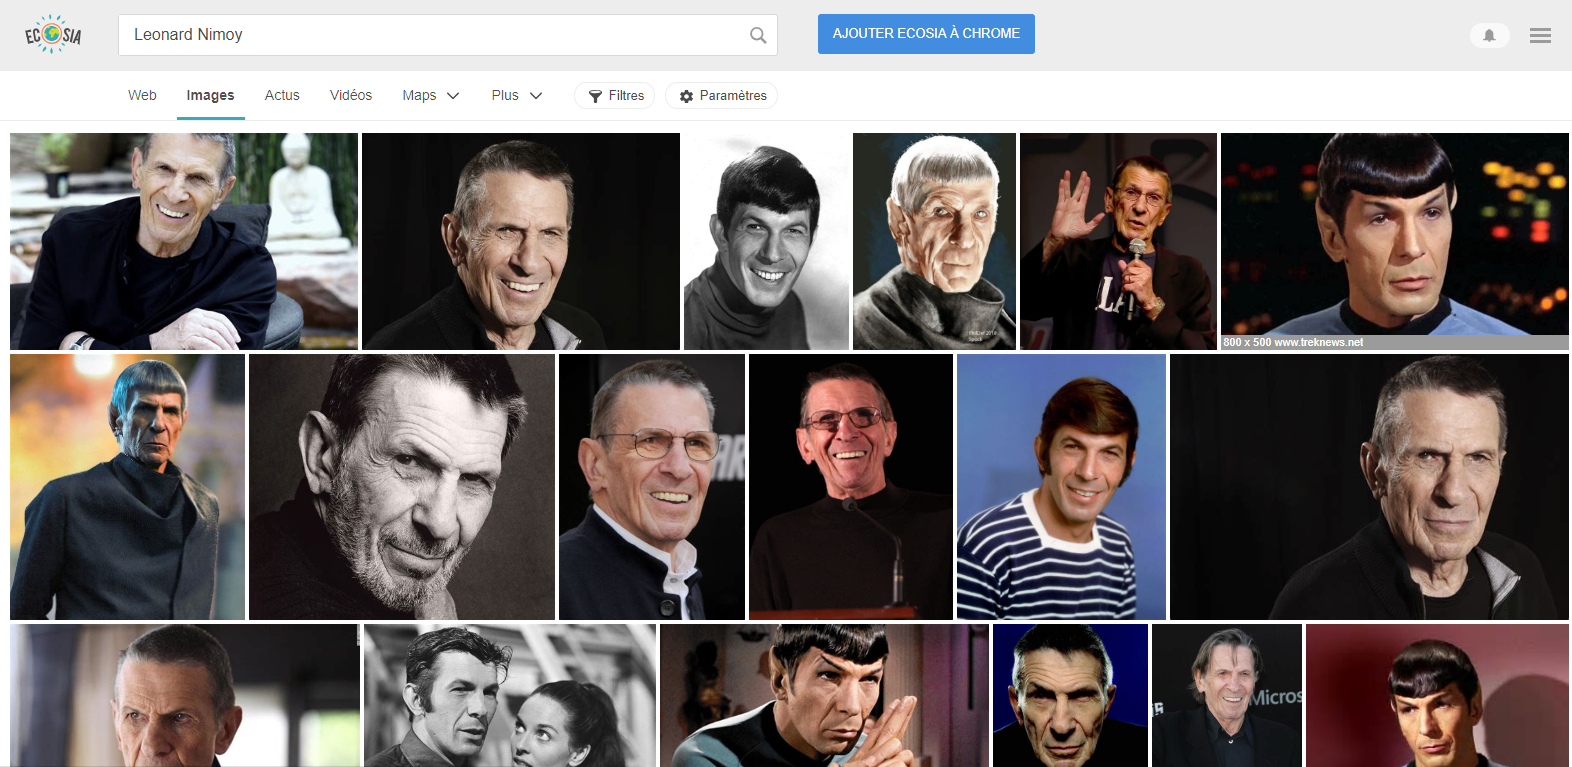This screenshot has width=1572, height=767.
Task: Switch to the Actus tab
Action: (282, 96)
